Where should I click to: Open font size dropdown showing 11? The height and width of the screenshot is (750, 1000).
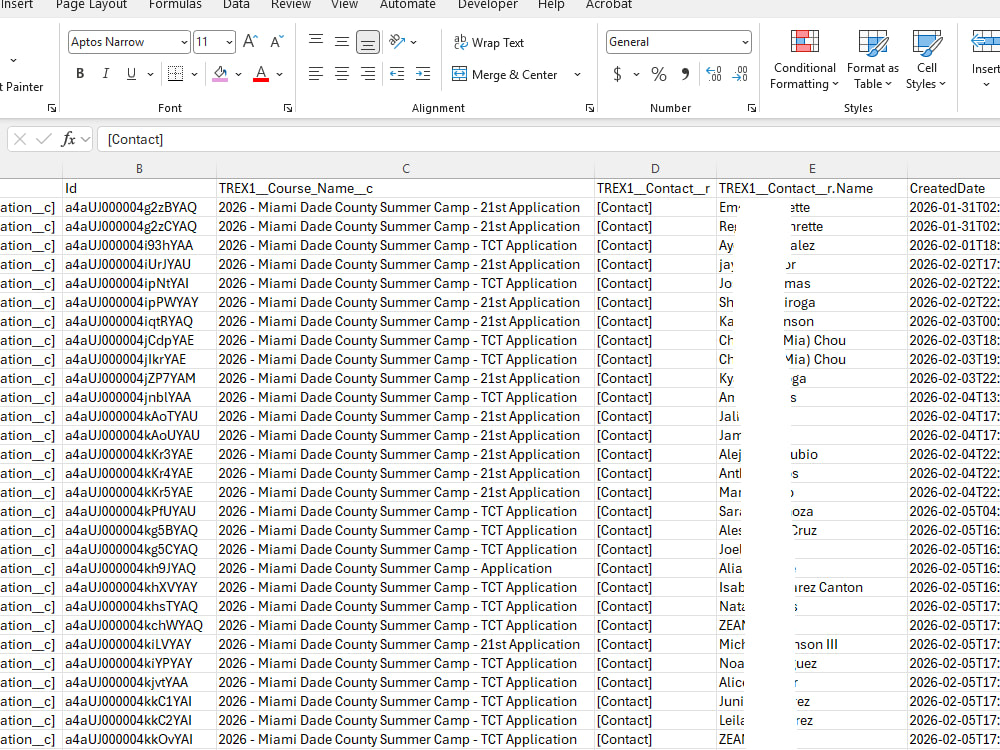pyautogui.click(x=230, y=42)
